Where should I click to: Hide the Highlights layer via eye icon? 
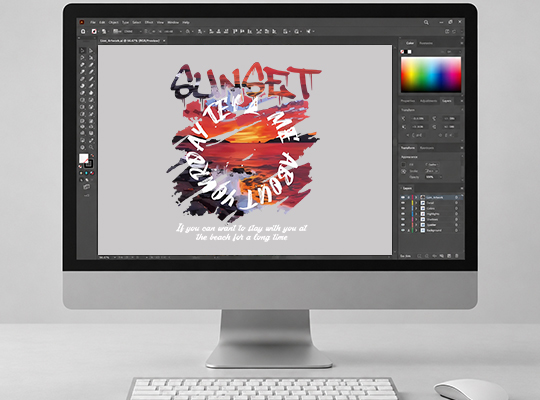tap(403, 214)
